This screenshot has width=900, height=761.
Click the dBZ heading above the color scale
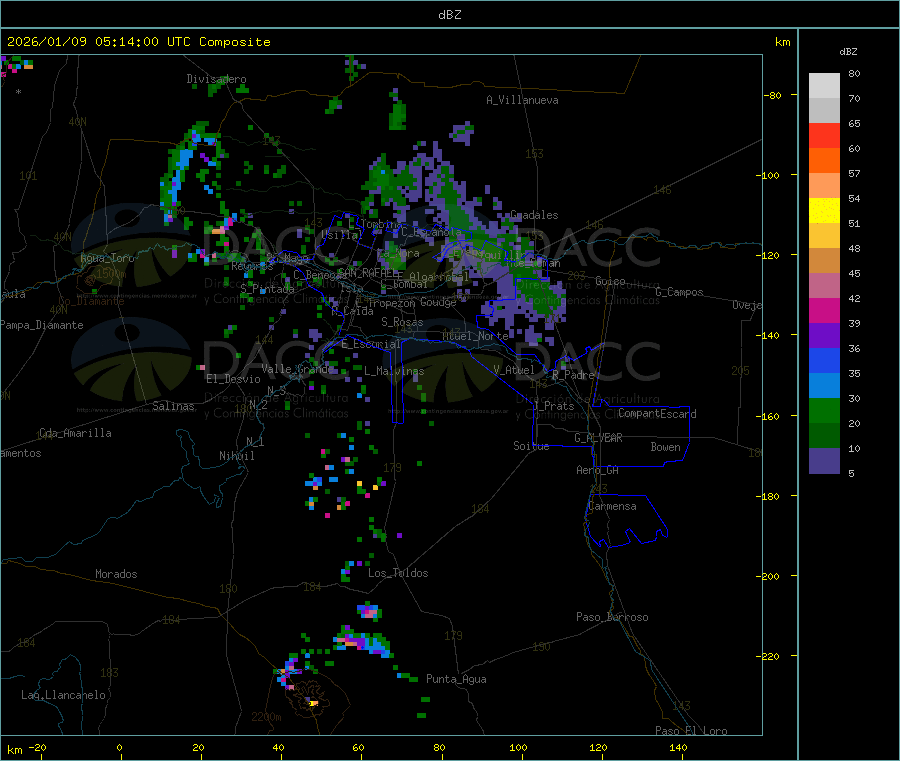[848, 52]
